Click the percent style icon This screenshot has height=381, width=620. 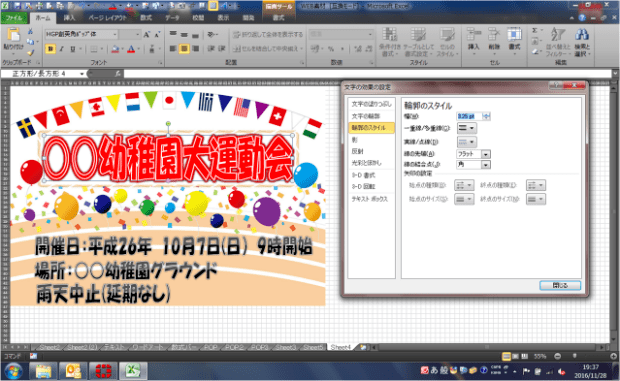331,49
